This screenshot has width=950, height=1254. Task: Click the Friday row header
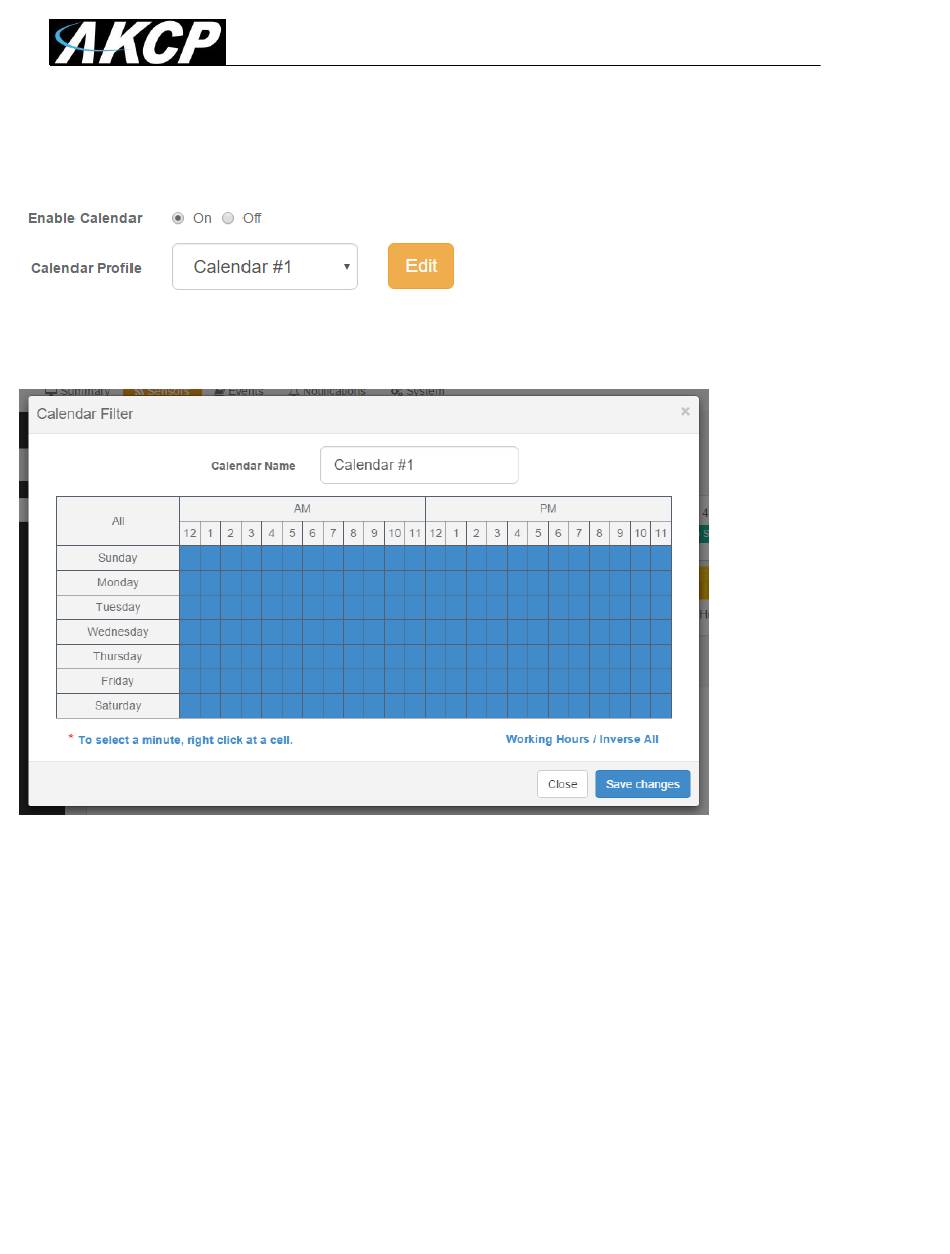pos(118,681)
